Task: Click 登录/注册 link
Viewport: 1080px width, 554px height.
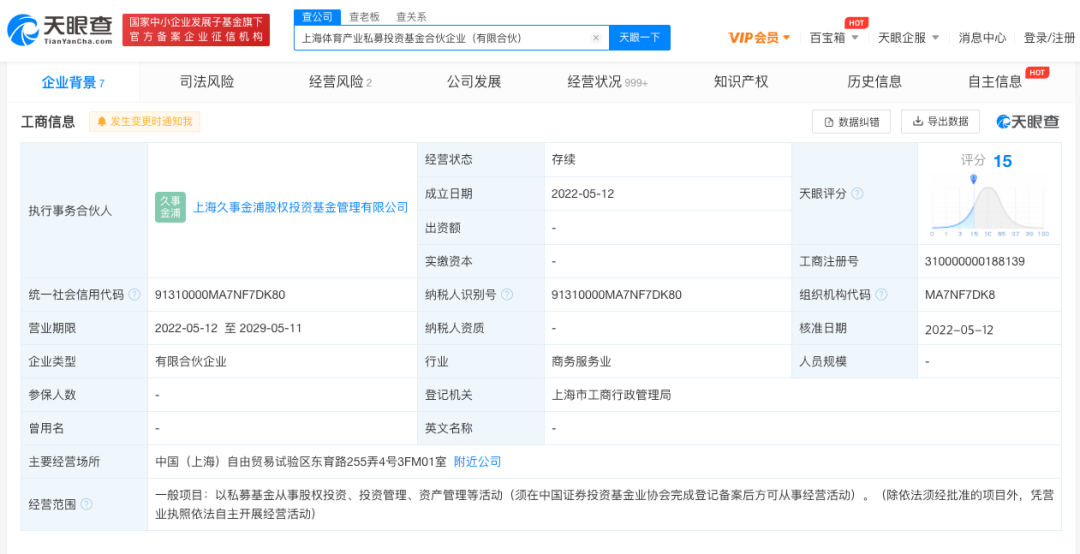Action: (x=1048, y=38)
